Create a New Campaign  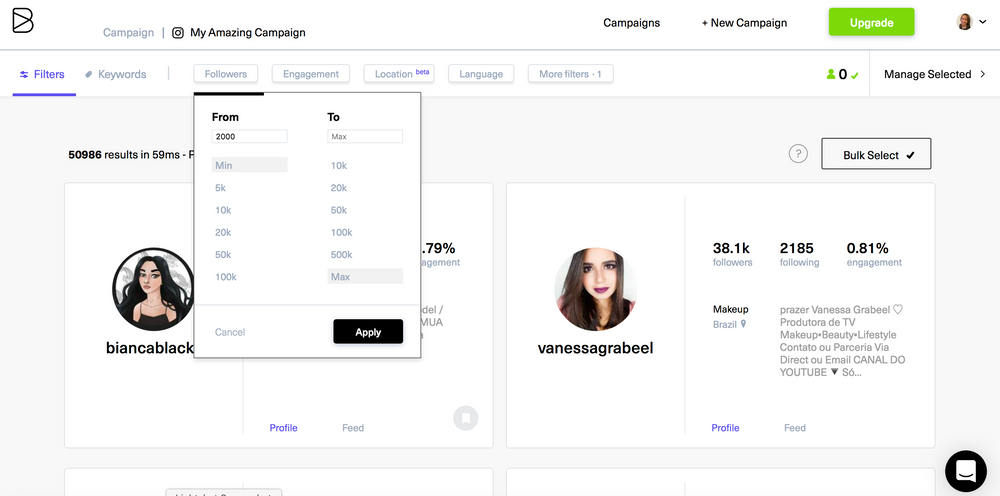[x=744, y=23]
